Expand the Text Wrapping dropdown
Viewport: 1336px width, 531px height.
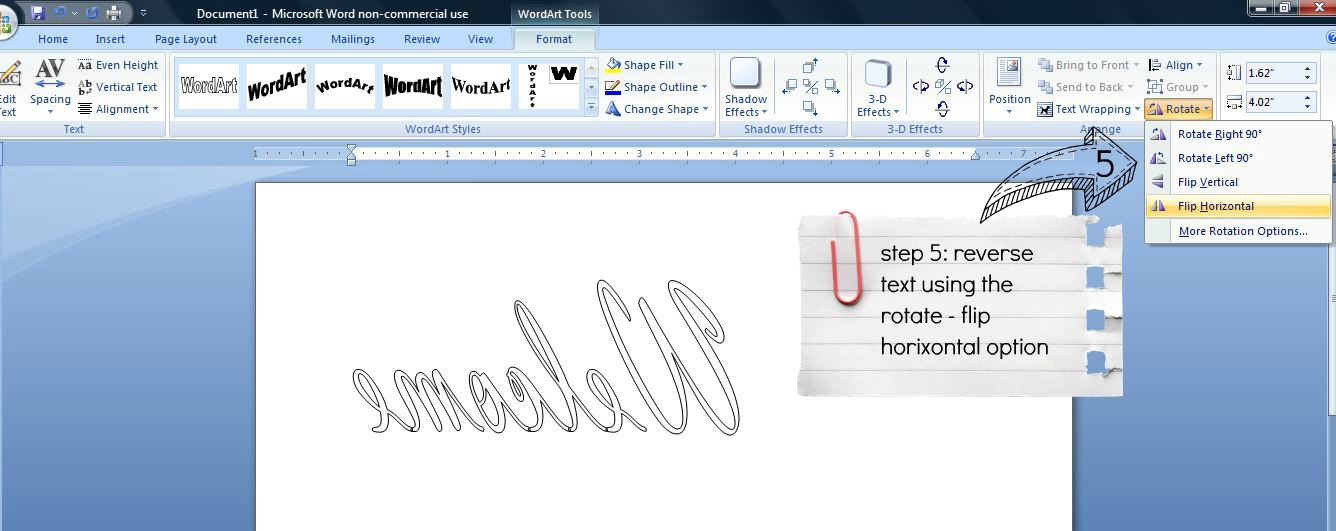[x=1089, y=109]
